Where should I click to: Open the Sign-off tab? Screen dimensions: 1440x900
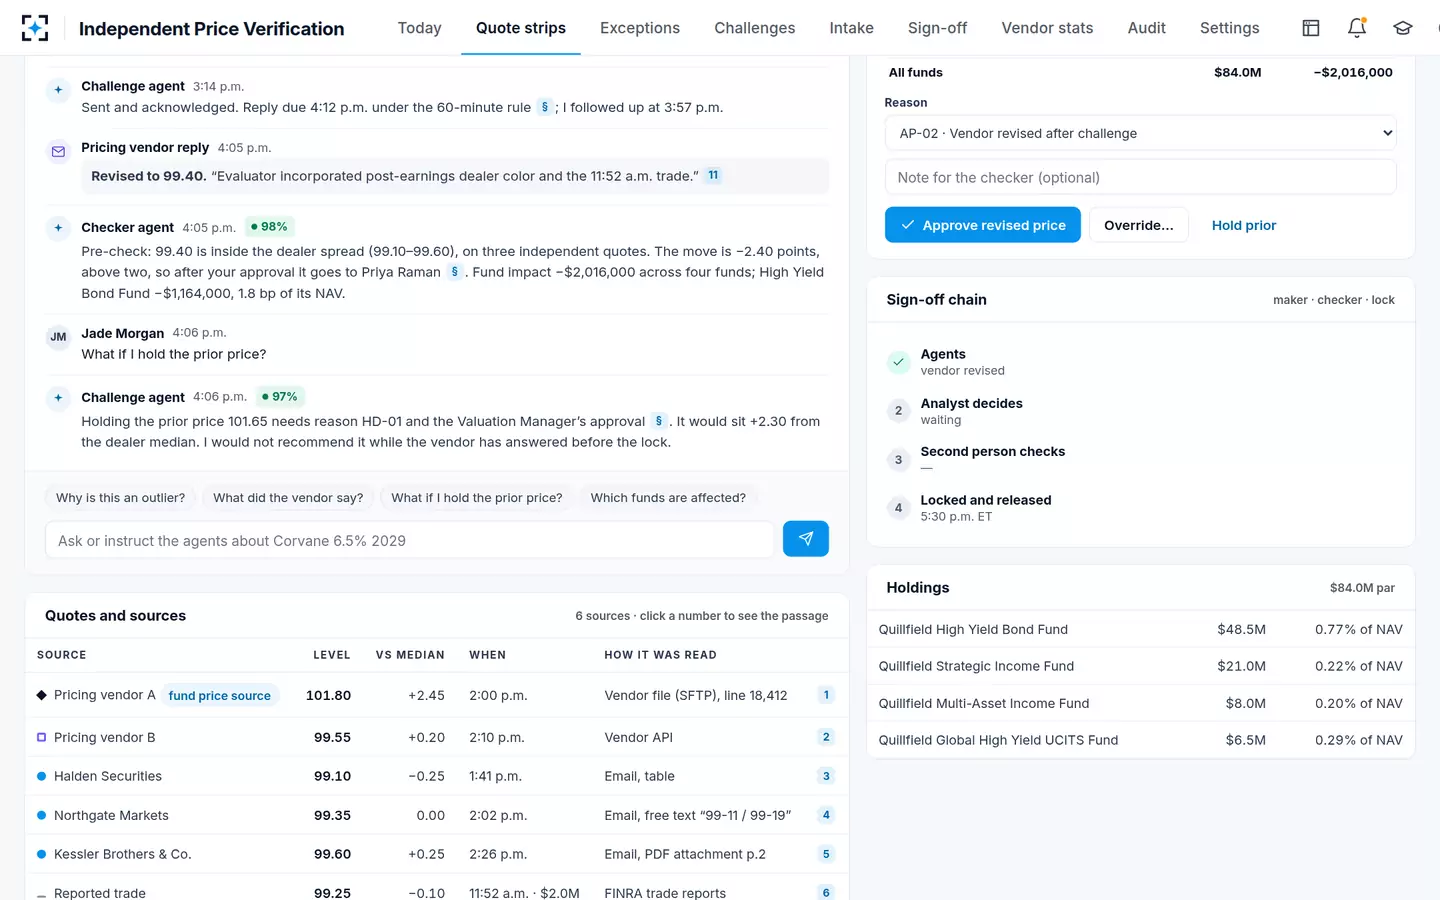point(937,28)
